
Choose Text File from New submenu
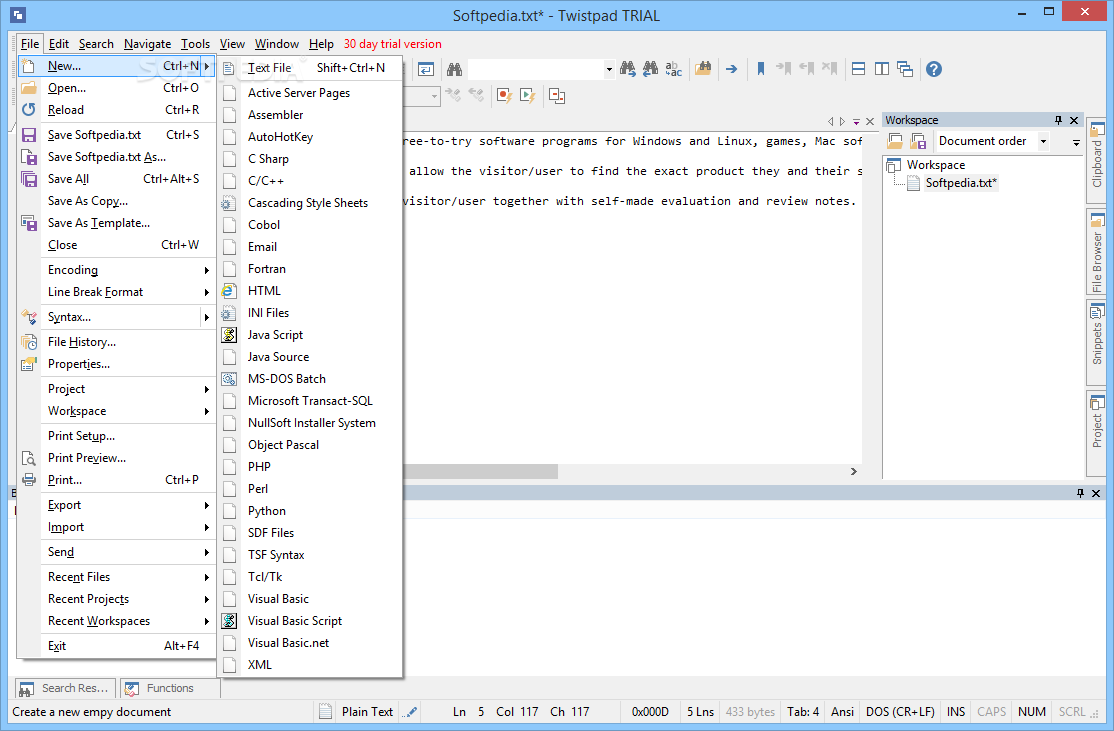[310, 68]
